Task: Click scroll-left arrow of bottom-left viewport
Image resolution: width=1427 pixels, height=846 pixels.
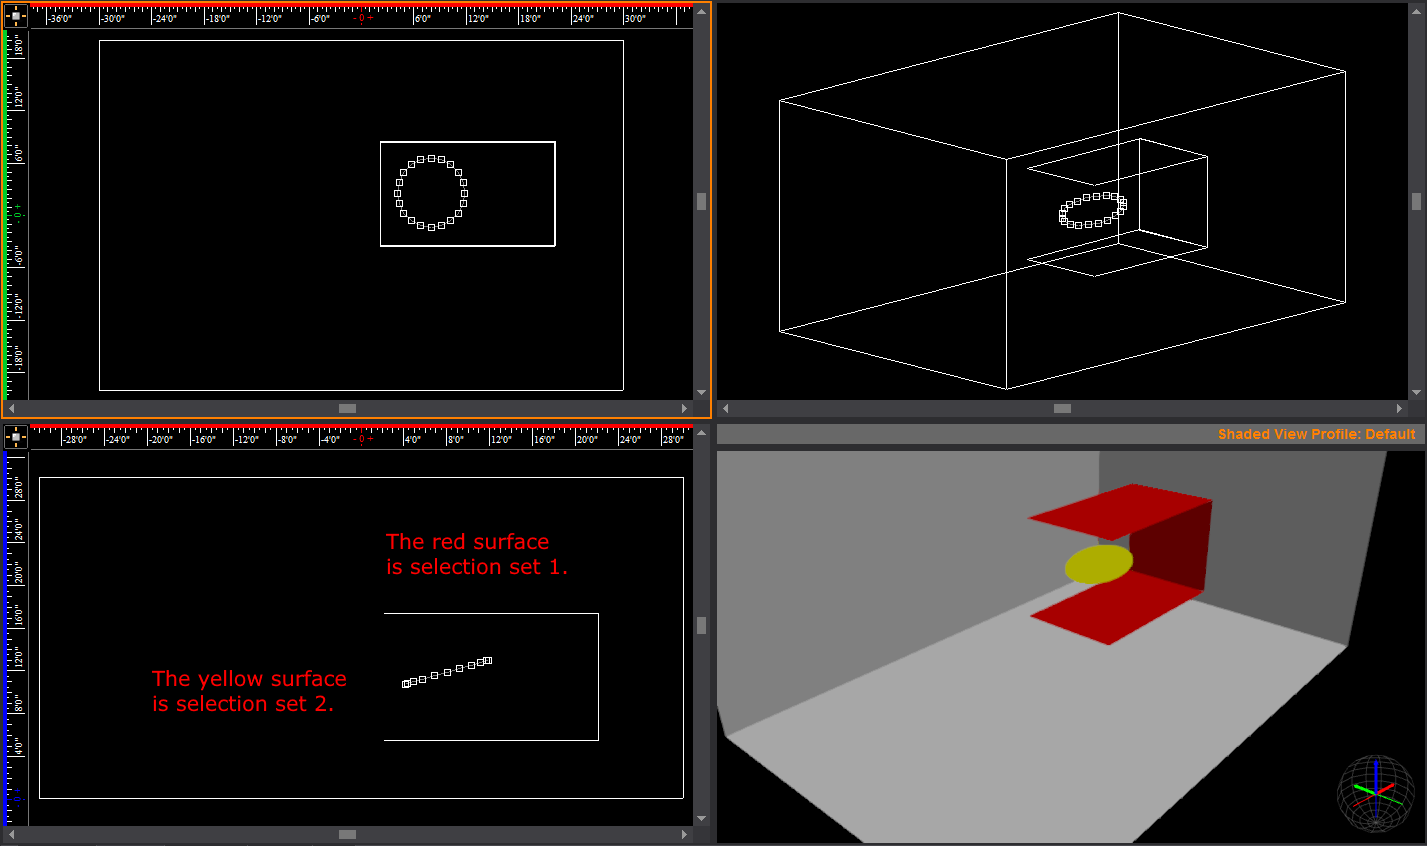Action: (x=12, y=834)
